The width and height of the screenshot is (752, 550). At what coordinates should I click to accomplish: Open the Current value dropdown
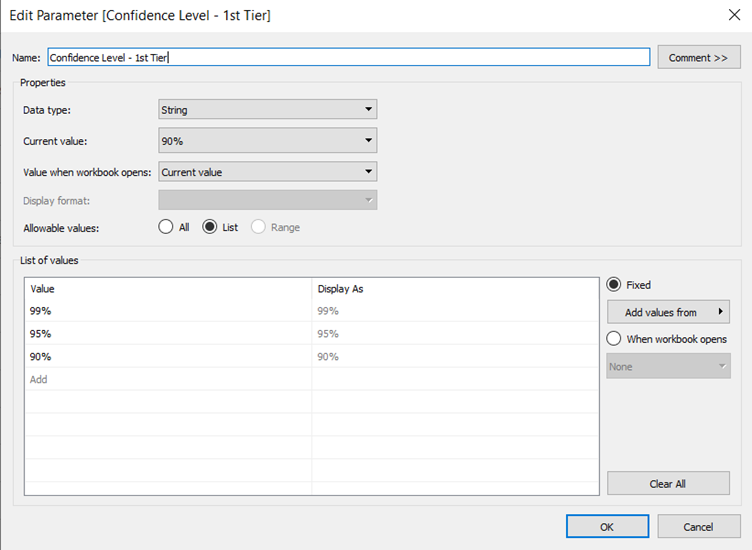(x=267, y=141)
